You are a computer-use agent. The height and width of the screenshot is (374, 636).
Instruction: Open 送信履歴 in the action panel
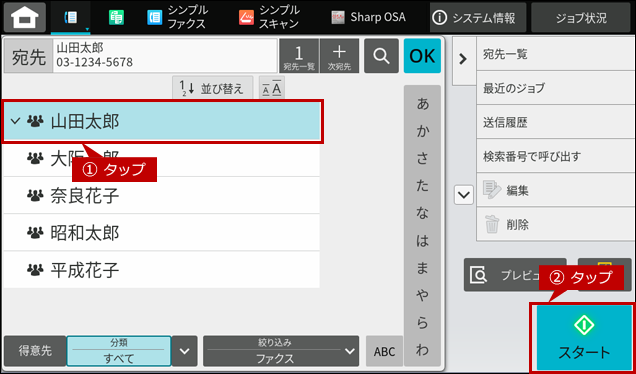pyautogui.click(x=556, y=122)
